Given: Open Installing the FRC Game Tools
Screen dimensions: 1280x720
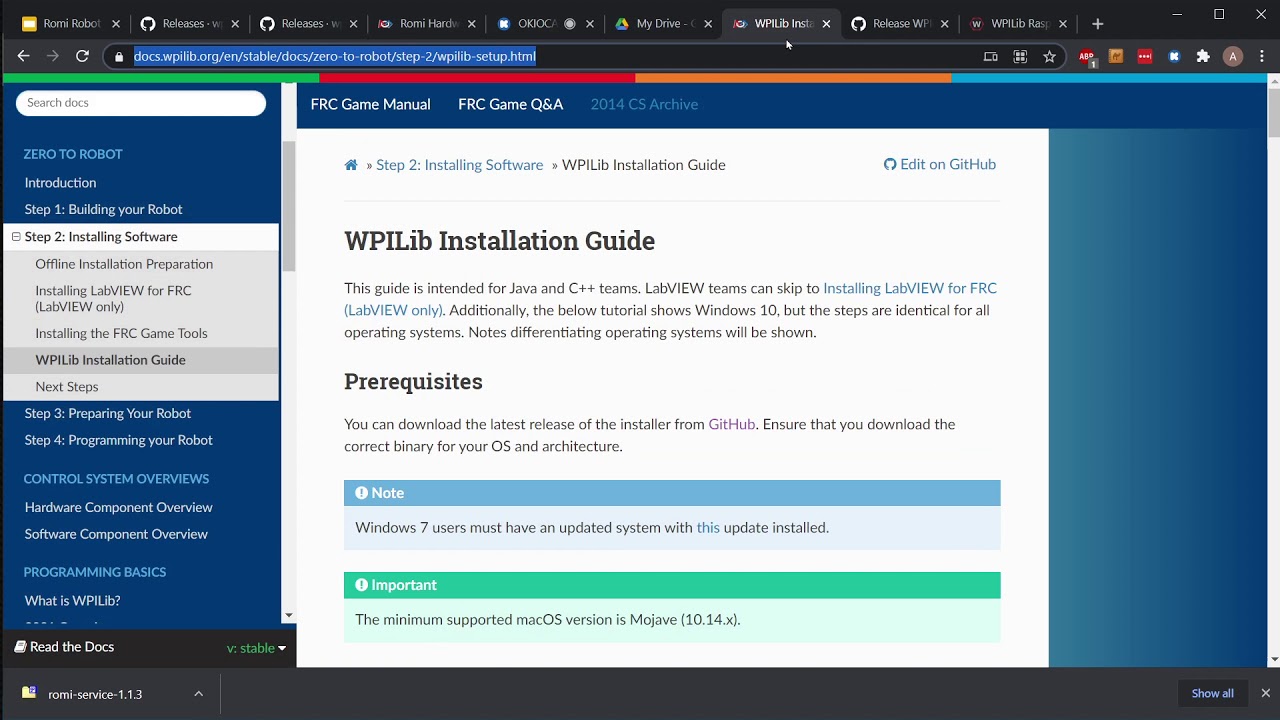Looking at the screenshot, I should click(121, 333).
